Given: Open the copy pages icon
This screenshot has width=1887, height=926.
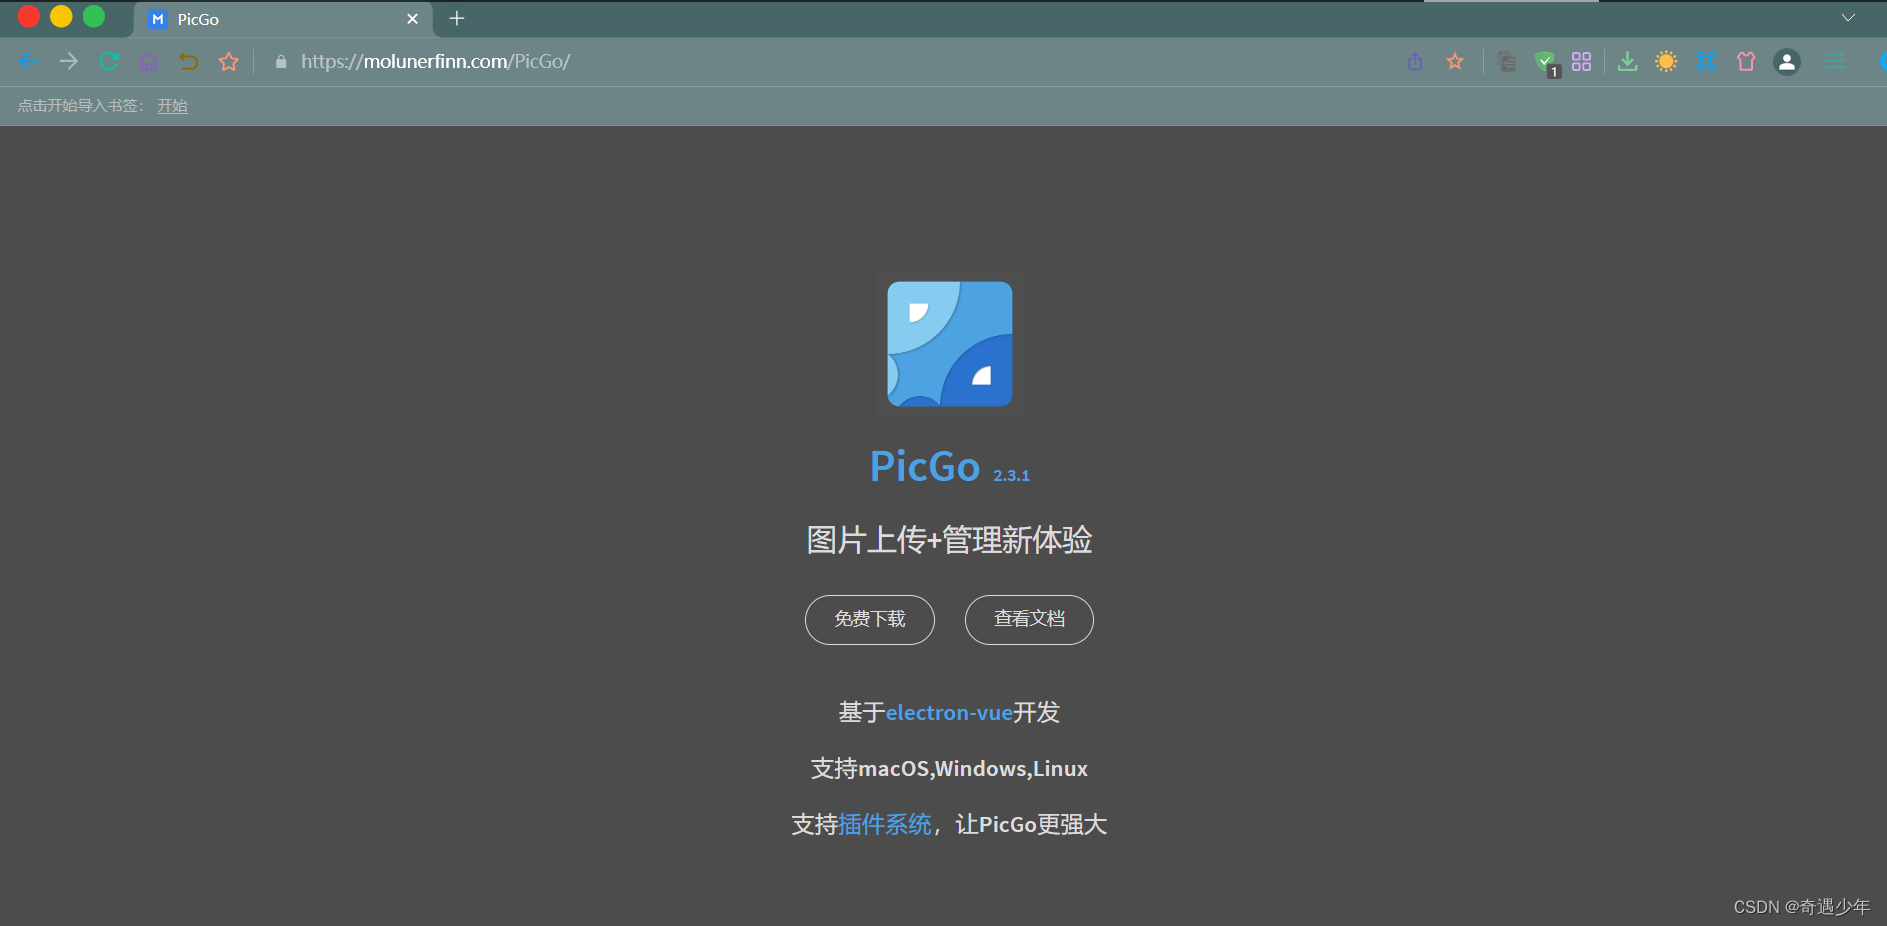Looking at the screenshot, I should 1506,61.
